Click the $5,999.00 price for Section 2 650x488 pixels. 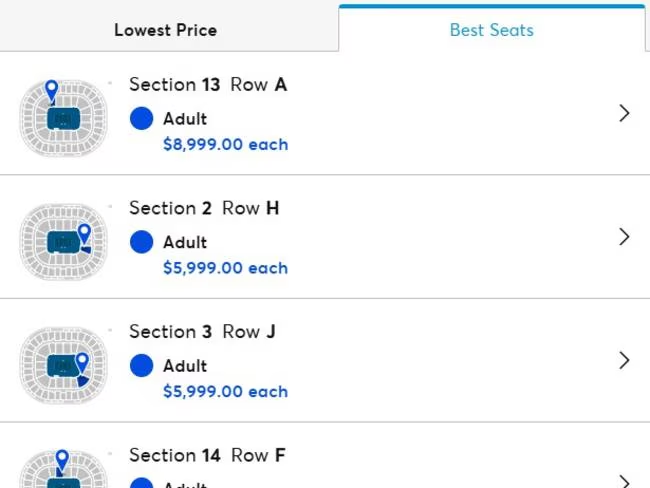(x=225, y=268)
